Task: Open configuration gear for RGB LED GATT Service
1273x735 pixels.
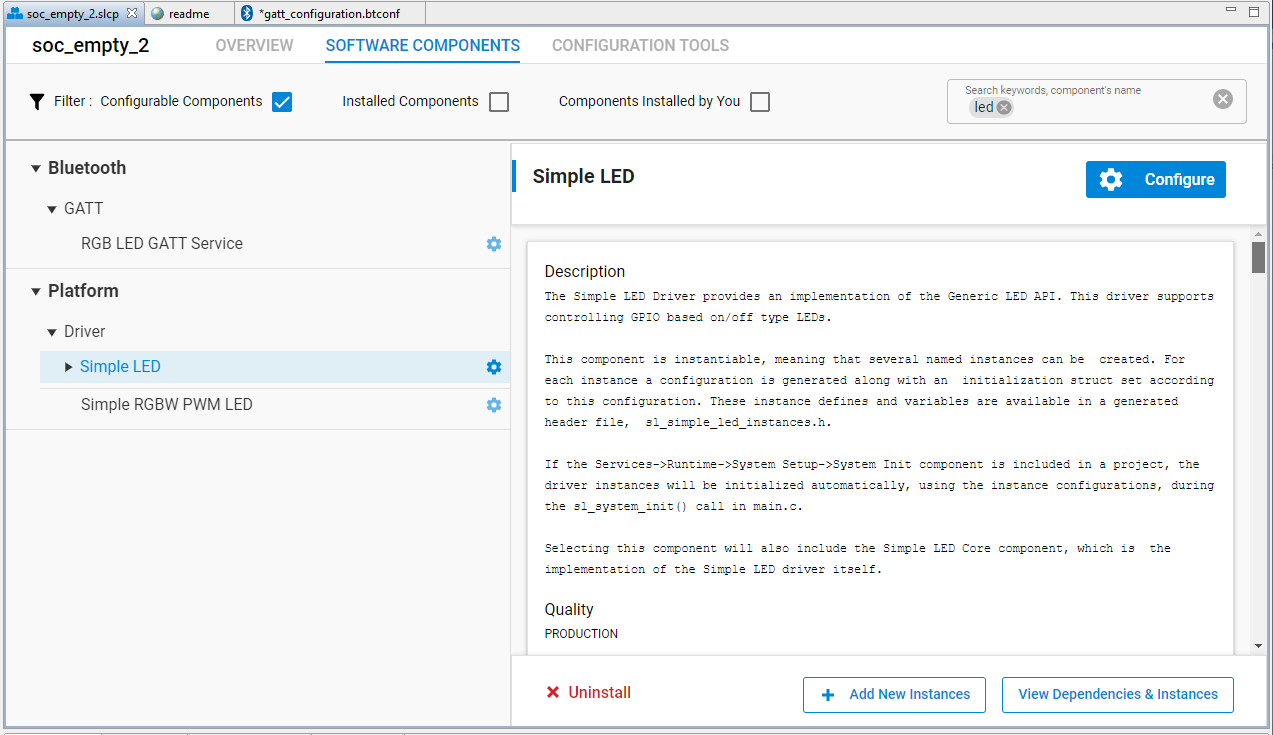Action: point(493,243)
